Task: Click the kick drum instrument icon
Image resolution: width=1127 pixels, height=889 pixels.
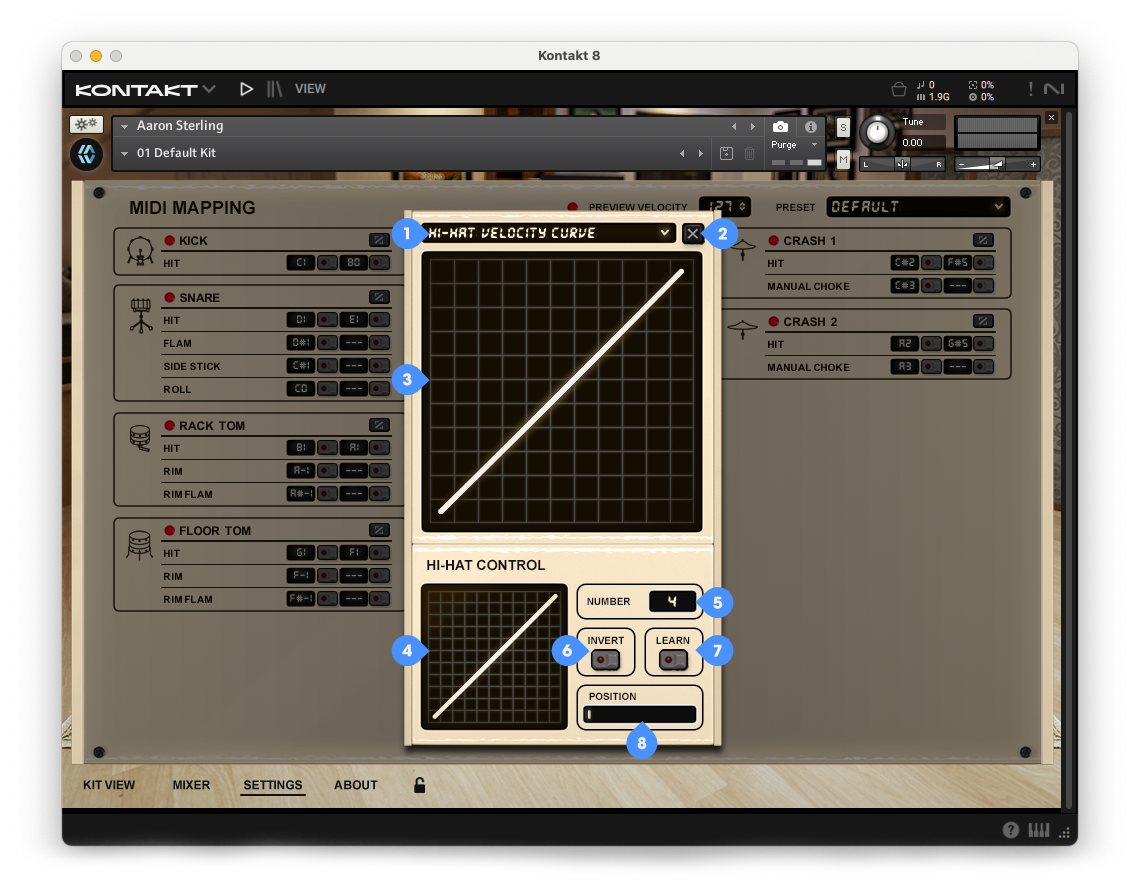Action: [x=140, y=252]
